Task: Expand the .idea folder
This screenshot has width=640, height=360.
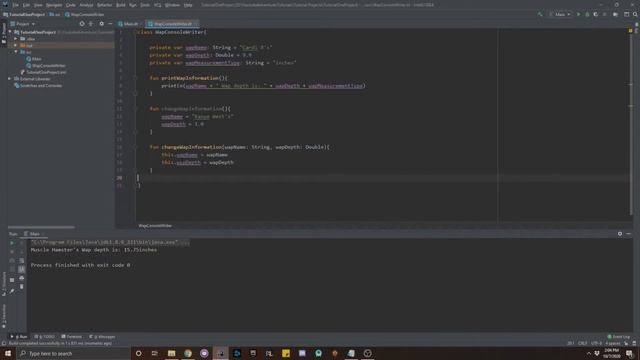Action: coord(16,39)
